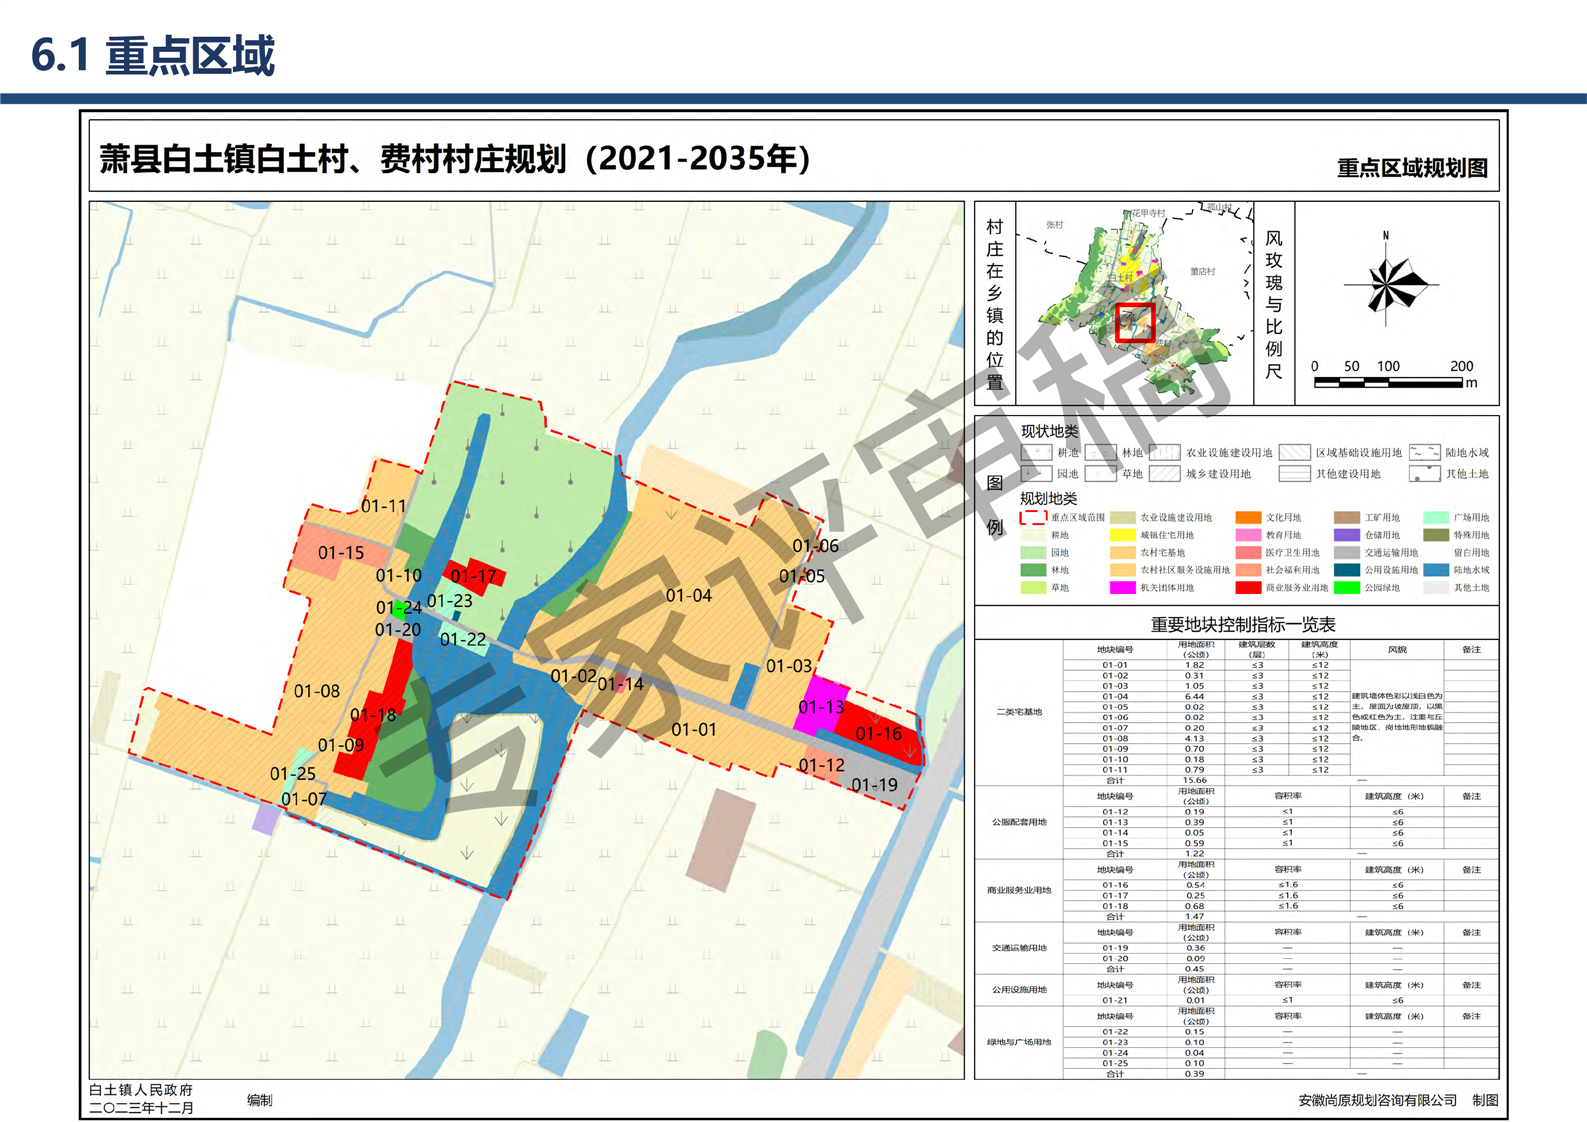Click the purple 仓储用地 legend swatch
This screenshot has width=1587, height=1122.
click(x=1346, y=535)
